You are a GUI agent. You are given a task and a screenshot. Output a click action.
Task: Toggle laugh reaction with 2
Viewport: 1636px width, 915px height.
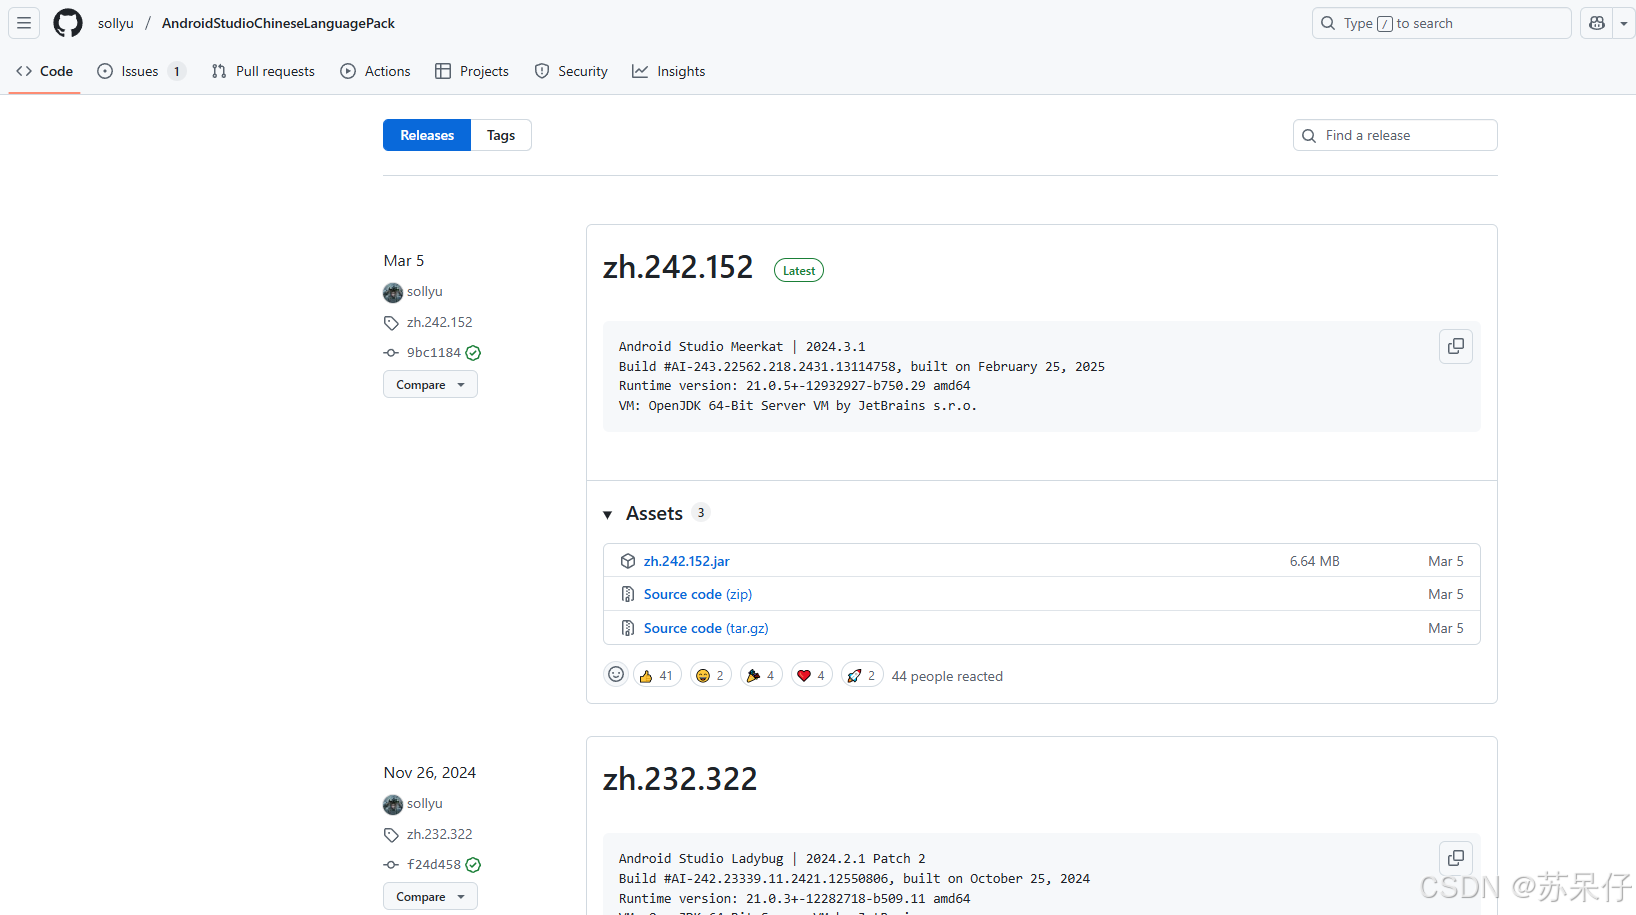tap(711, 675)
